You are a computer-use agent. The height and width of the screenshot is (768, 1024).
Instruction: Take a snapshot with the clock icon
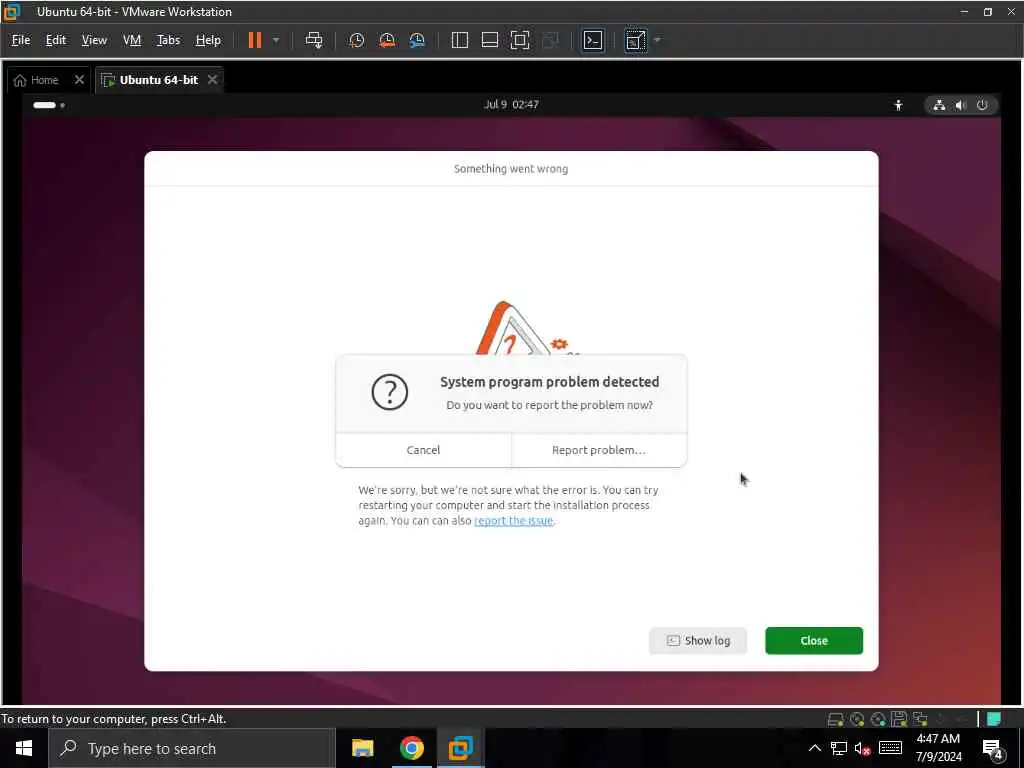(357, 40)
